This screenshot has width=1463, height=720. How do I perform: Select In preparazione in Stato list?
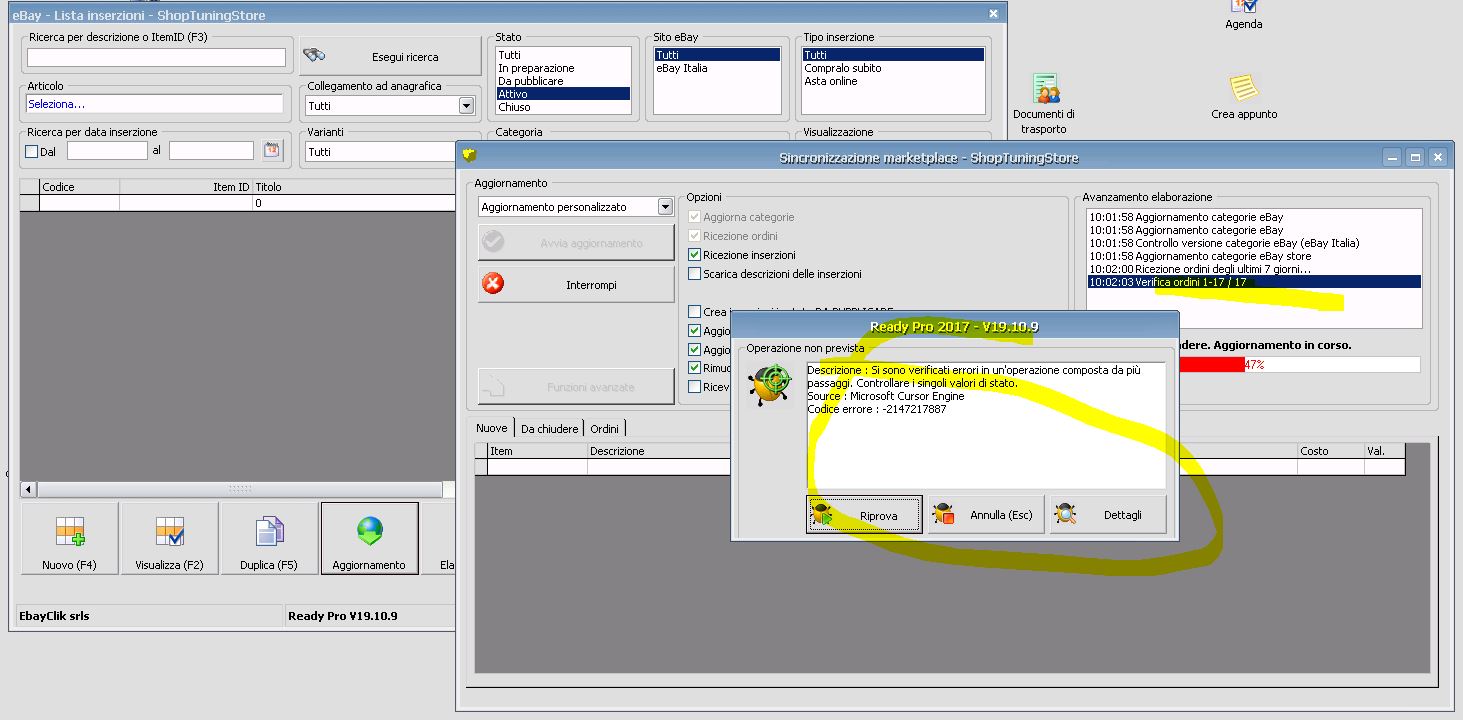click(564, 68)
